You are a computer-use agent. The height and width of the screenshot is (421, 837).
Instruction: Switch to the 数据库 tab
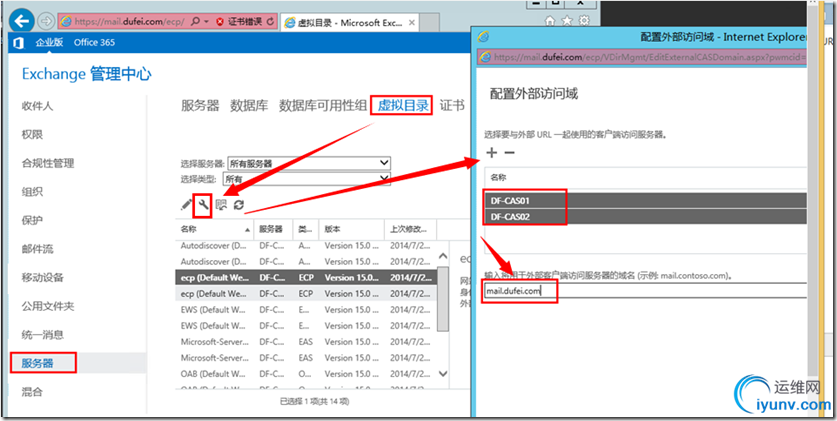point(249,106)
